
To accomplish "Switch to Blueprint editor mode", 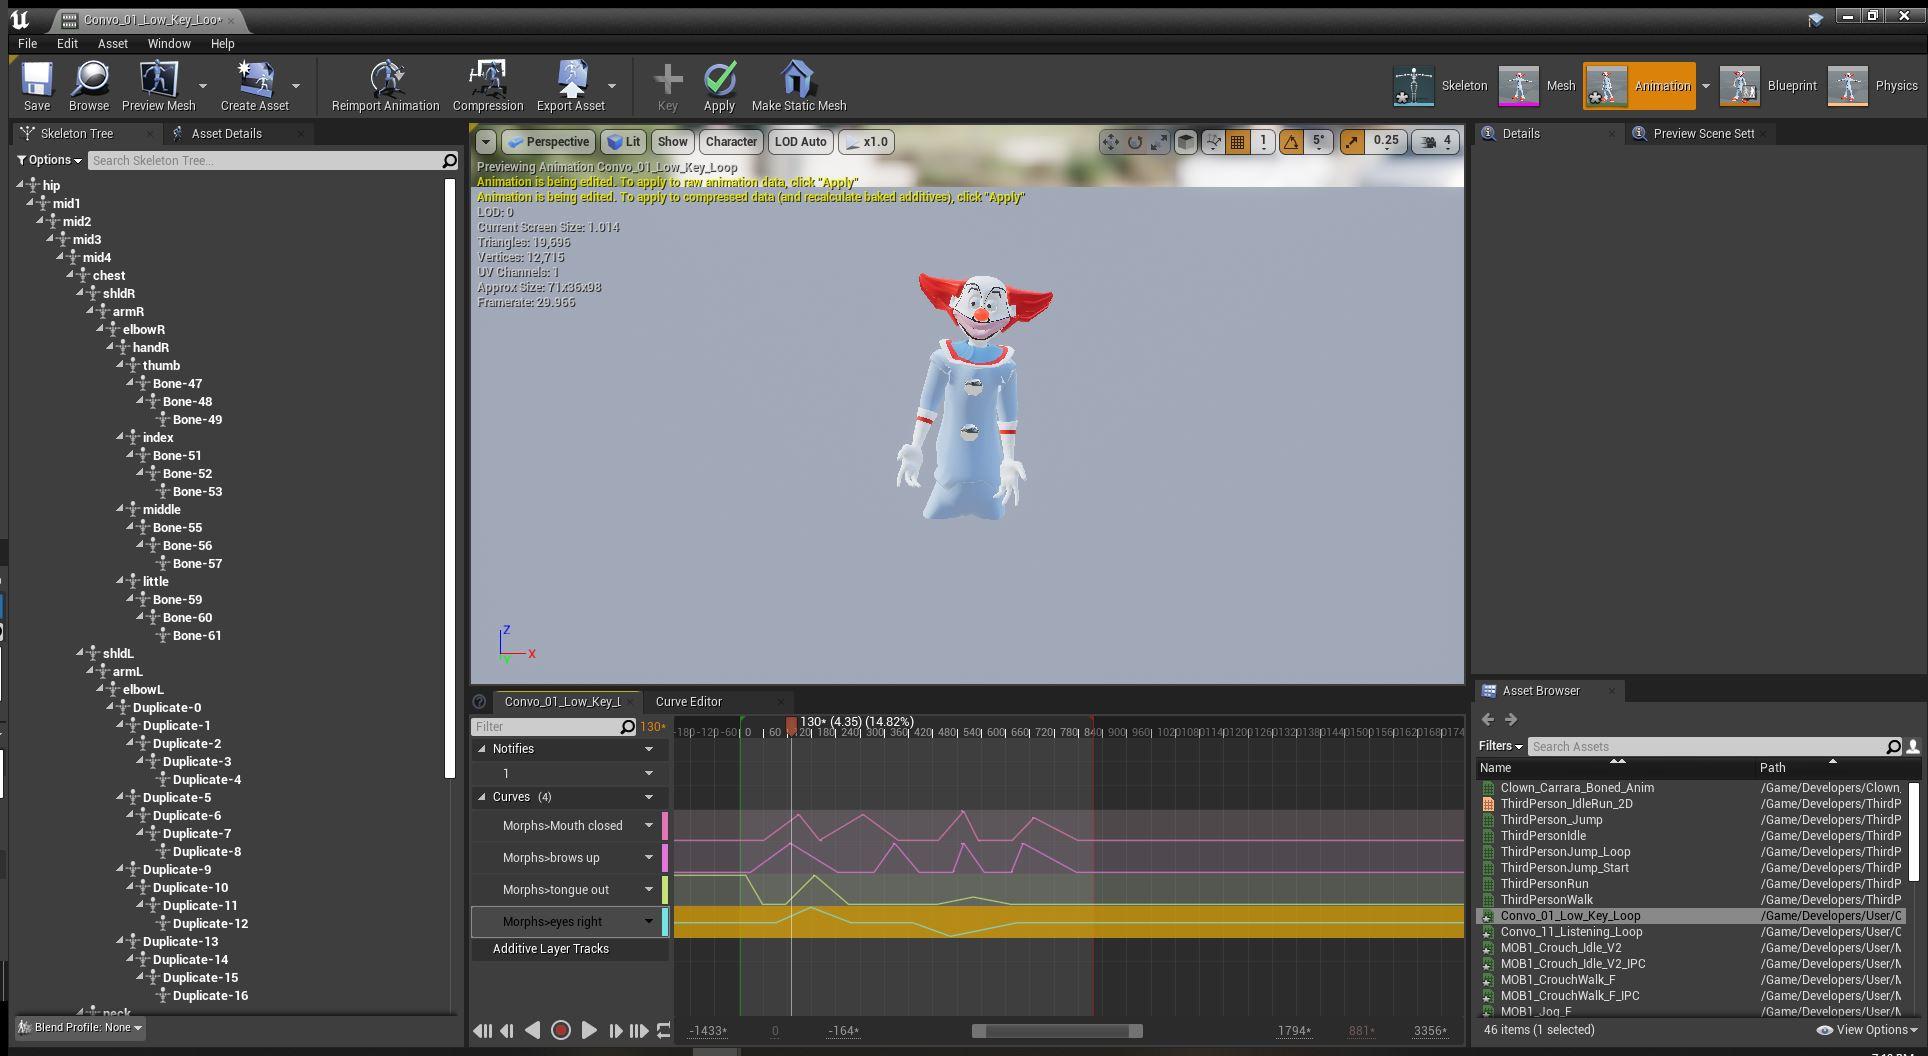I will pyautogui.click(x=1768, y=86).
